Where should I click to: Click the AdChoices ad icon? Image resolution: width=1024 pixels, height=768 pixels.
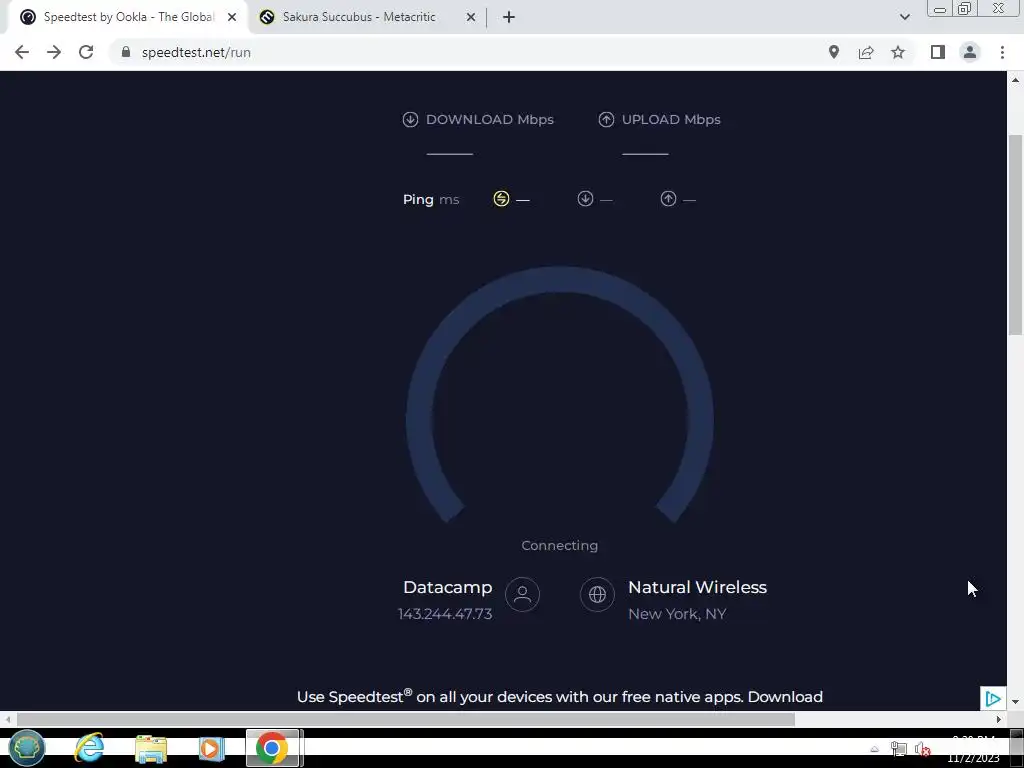(x=993, y=698)
